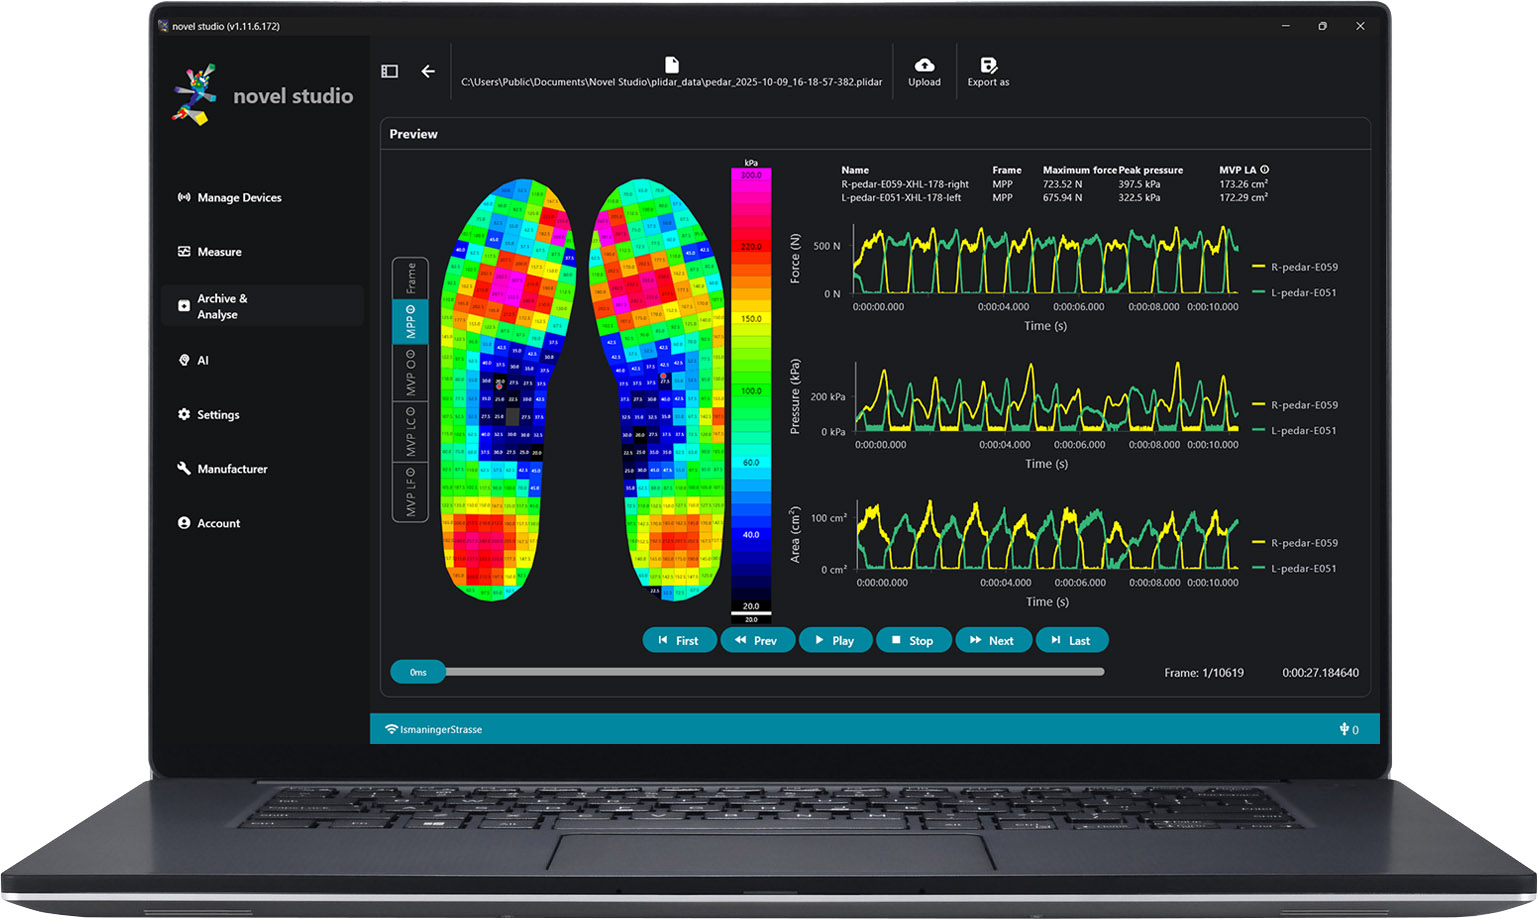Step to the Next frame

coord(992,641)
